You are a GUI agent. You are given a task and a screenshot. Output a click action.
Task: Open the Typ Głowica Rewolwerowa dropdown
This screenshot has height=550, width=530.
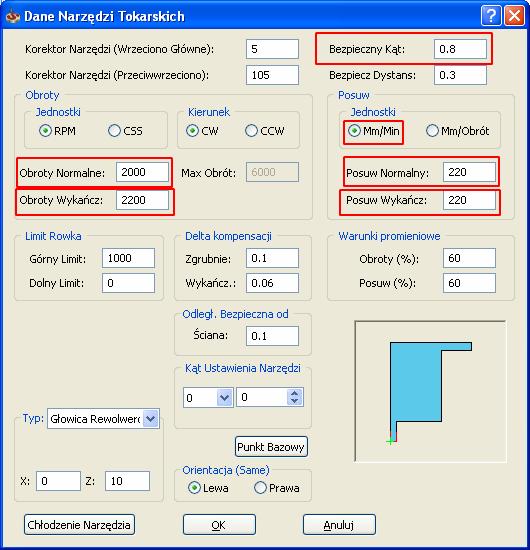(151, 418)
